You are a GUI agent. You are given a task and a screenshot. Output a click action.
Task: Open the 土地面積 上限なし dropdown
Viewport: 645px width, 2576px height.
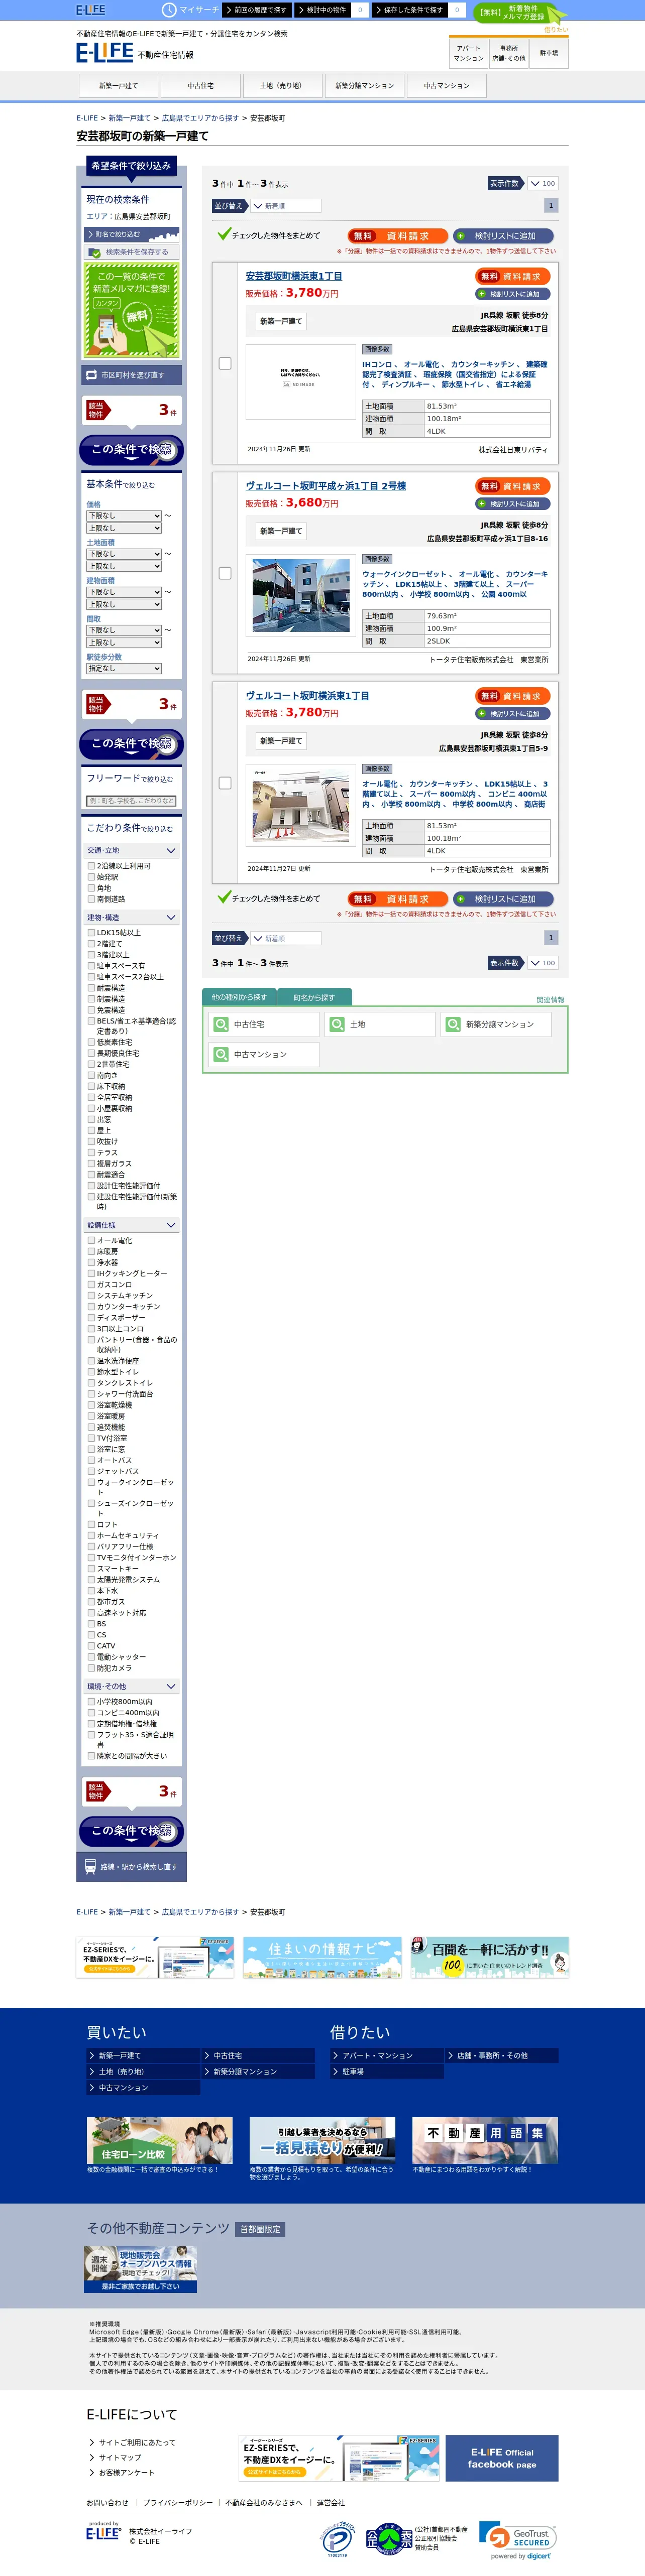[124, 566]
